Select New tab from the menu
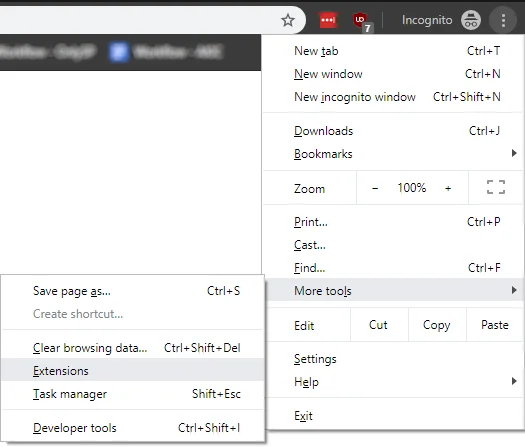 click(x=393, y=51)
